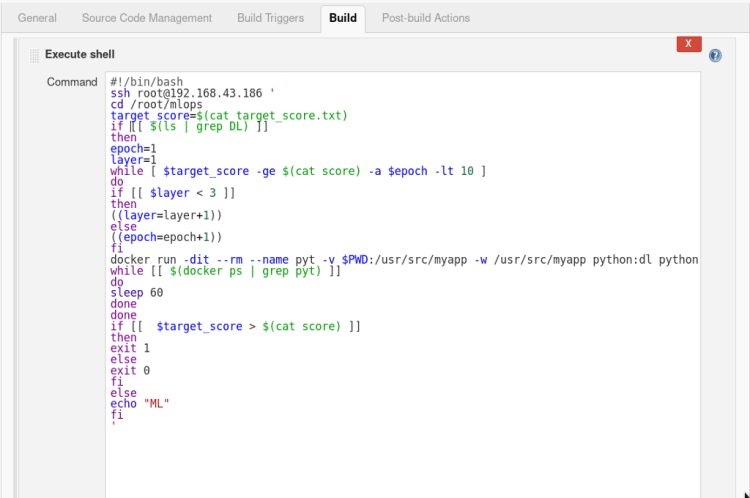Open the General tab
Viewport: 750px width, 498px height.
pos(37,18)
